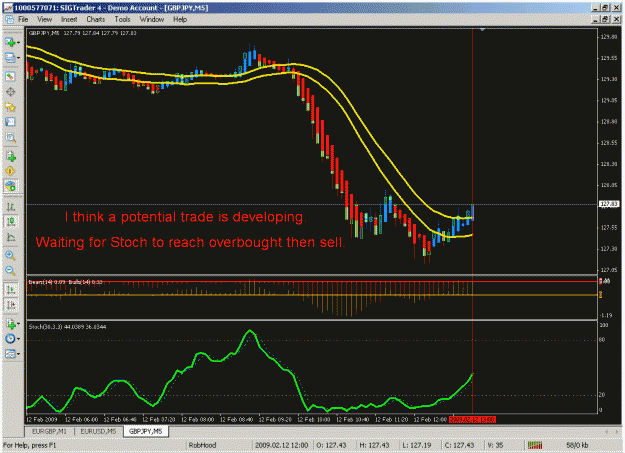Open the Help menu
Viewport: 625px width, 453px height.
(180, 19)
